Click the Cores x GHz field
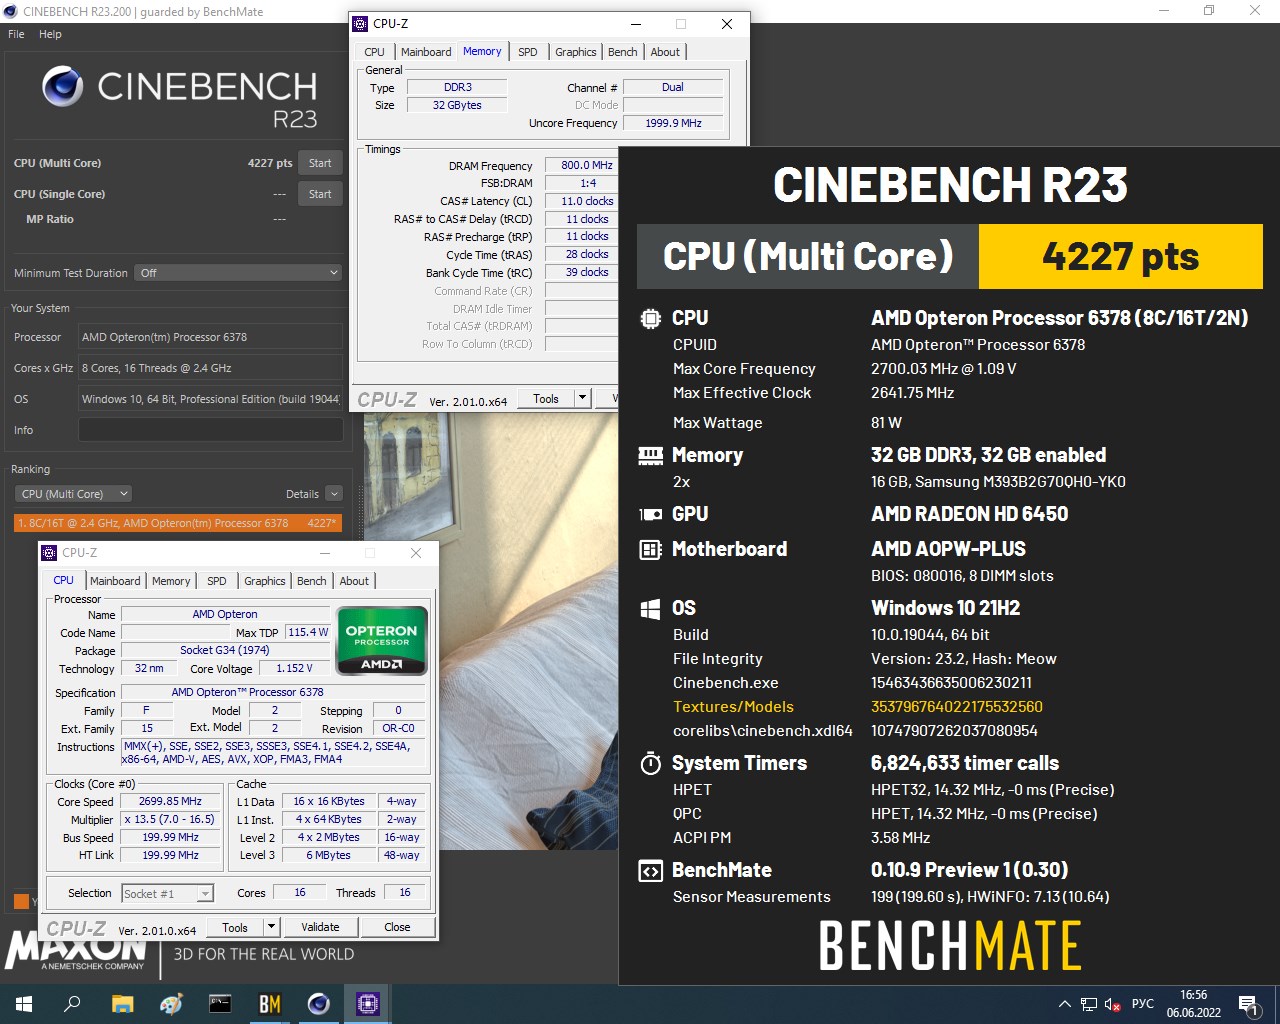This screenshot has width=1280, height=1024. [211, 368]
